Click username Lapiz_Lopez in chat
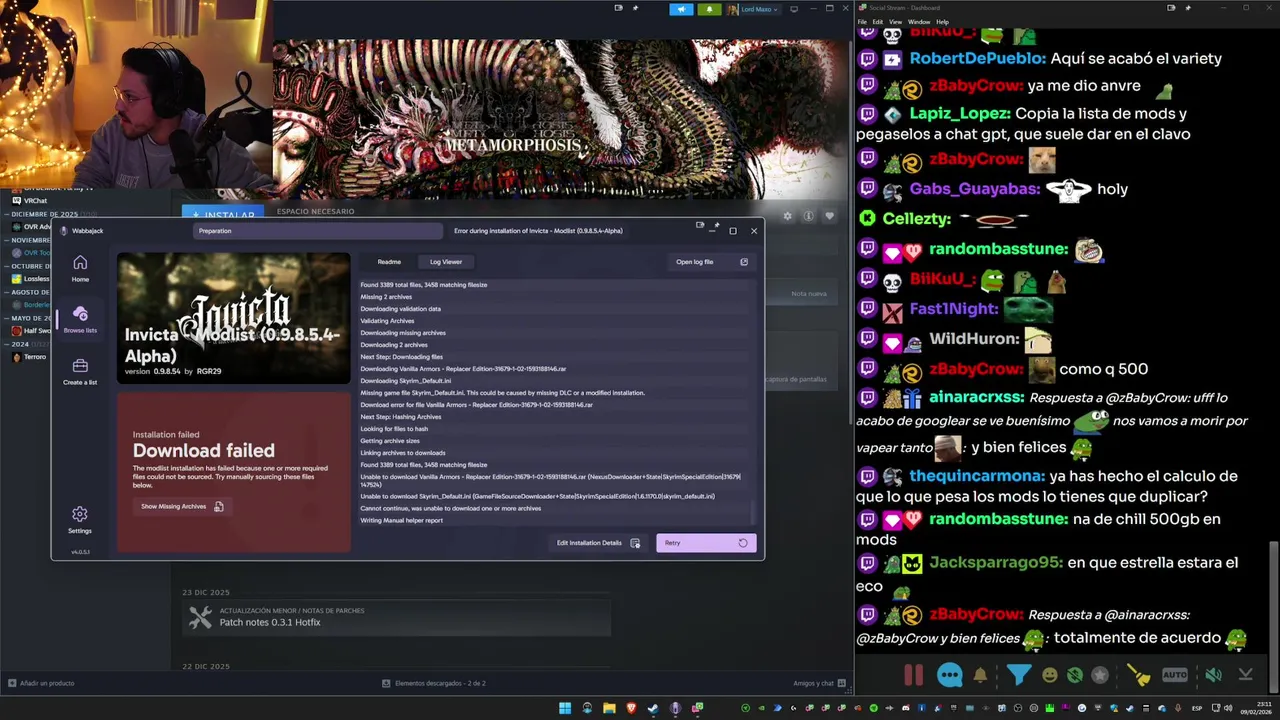The width and height of the screenshot is (1280, 720). (x=960, y=114)
